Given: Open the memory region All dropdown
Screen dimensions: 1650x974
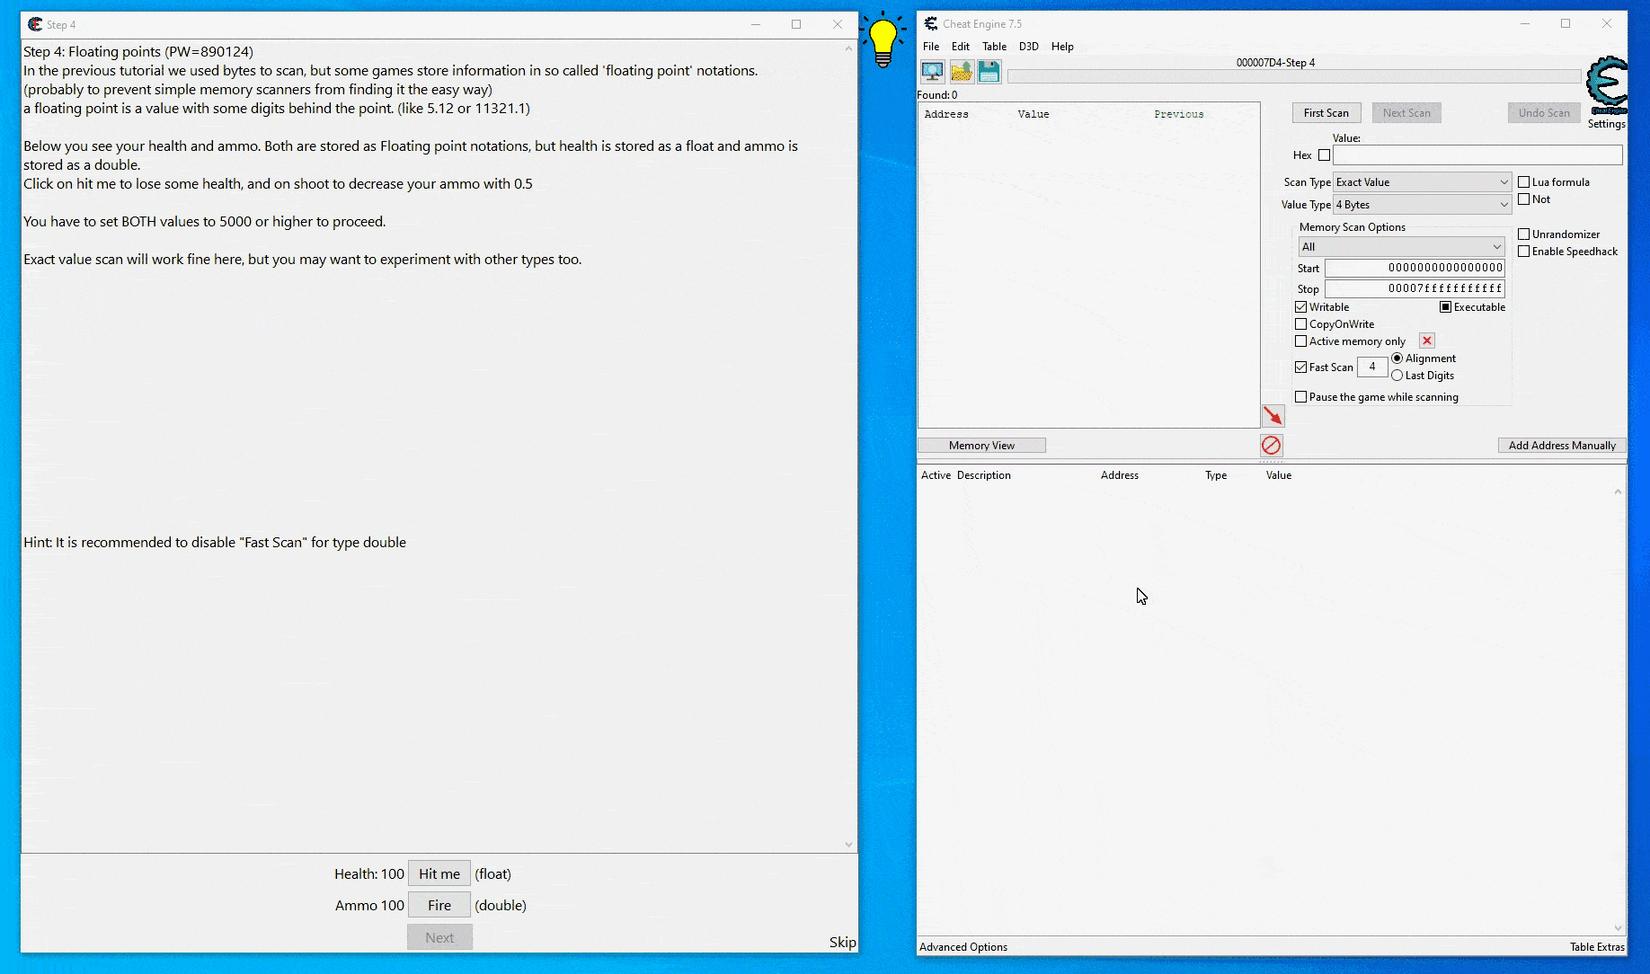Looking at the screenshot, I should (1401, 246).
